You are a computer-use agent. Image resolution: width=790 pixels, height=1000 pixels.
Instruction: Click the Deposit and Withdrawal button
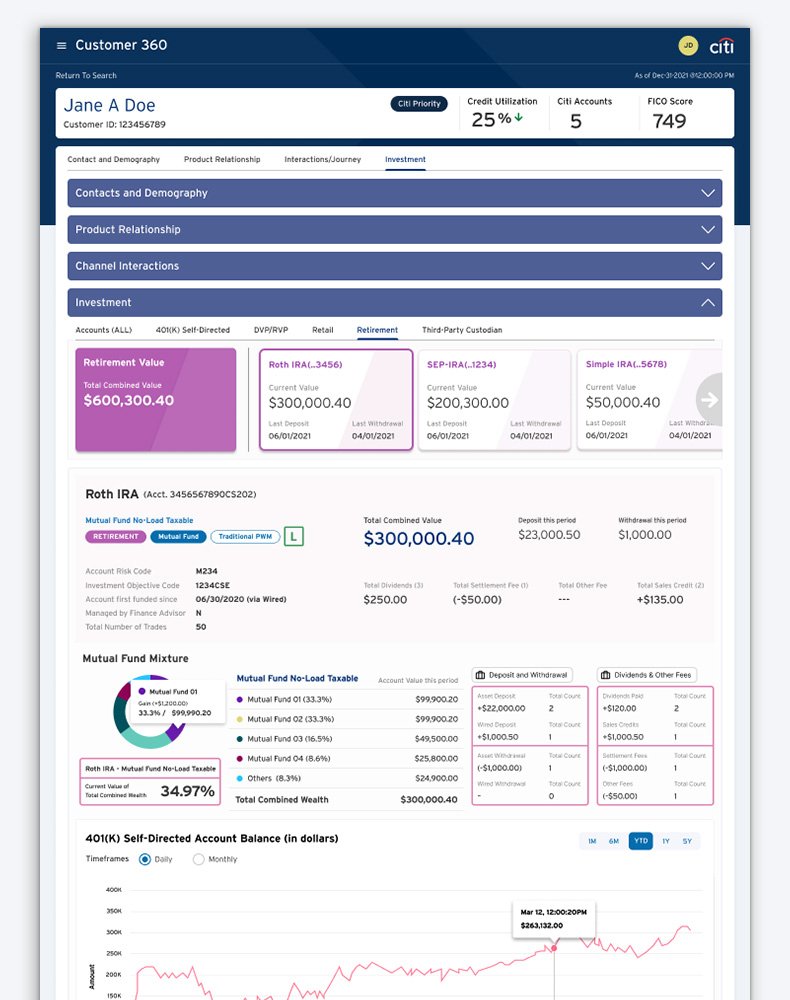pos(522,675)
